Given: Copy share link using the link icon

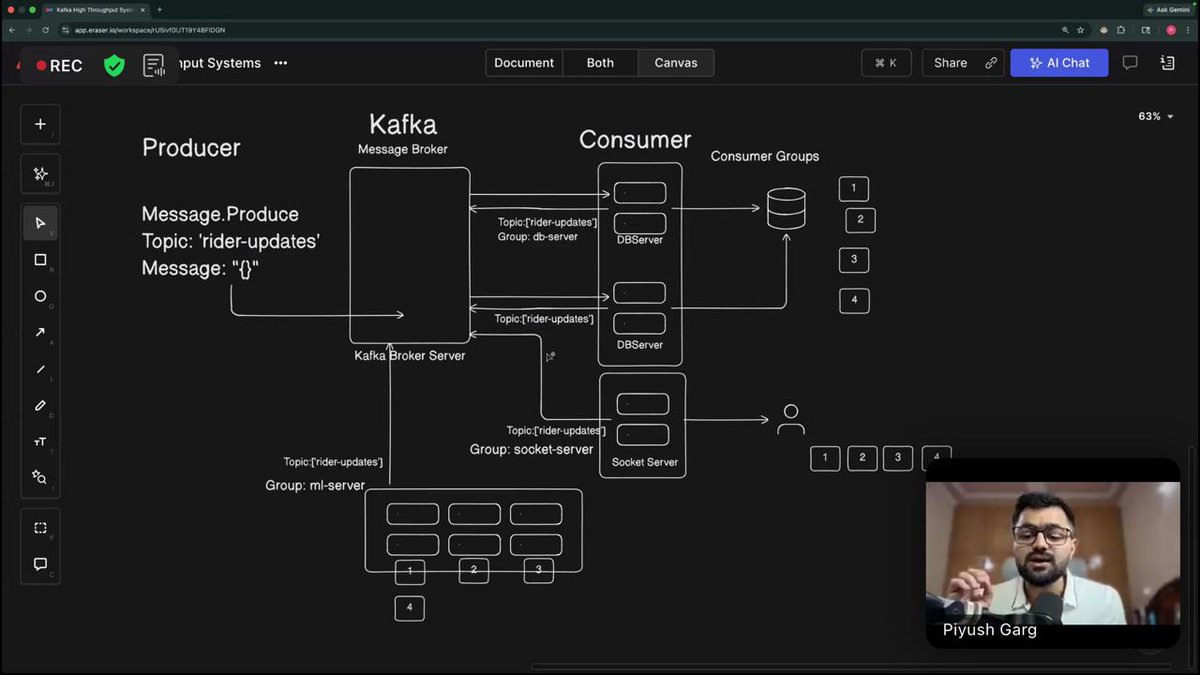Looking at the screenshot, I should 991,63.
